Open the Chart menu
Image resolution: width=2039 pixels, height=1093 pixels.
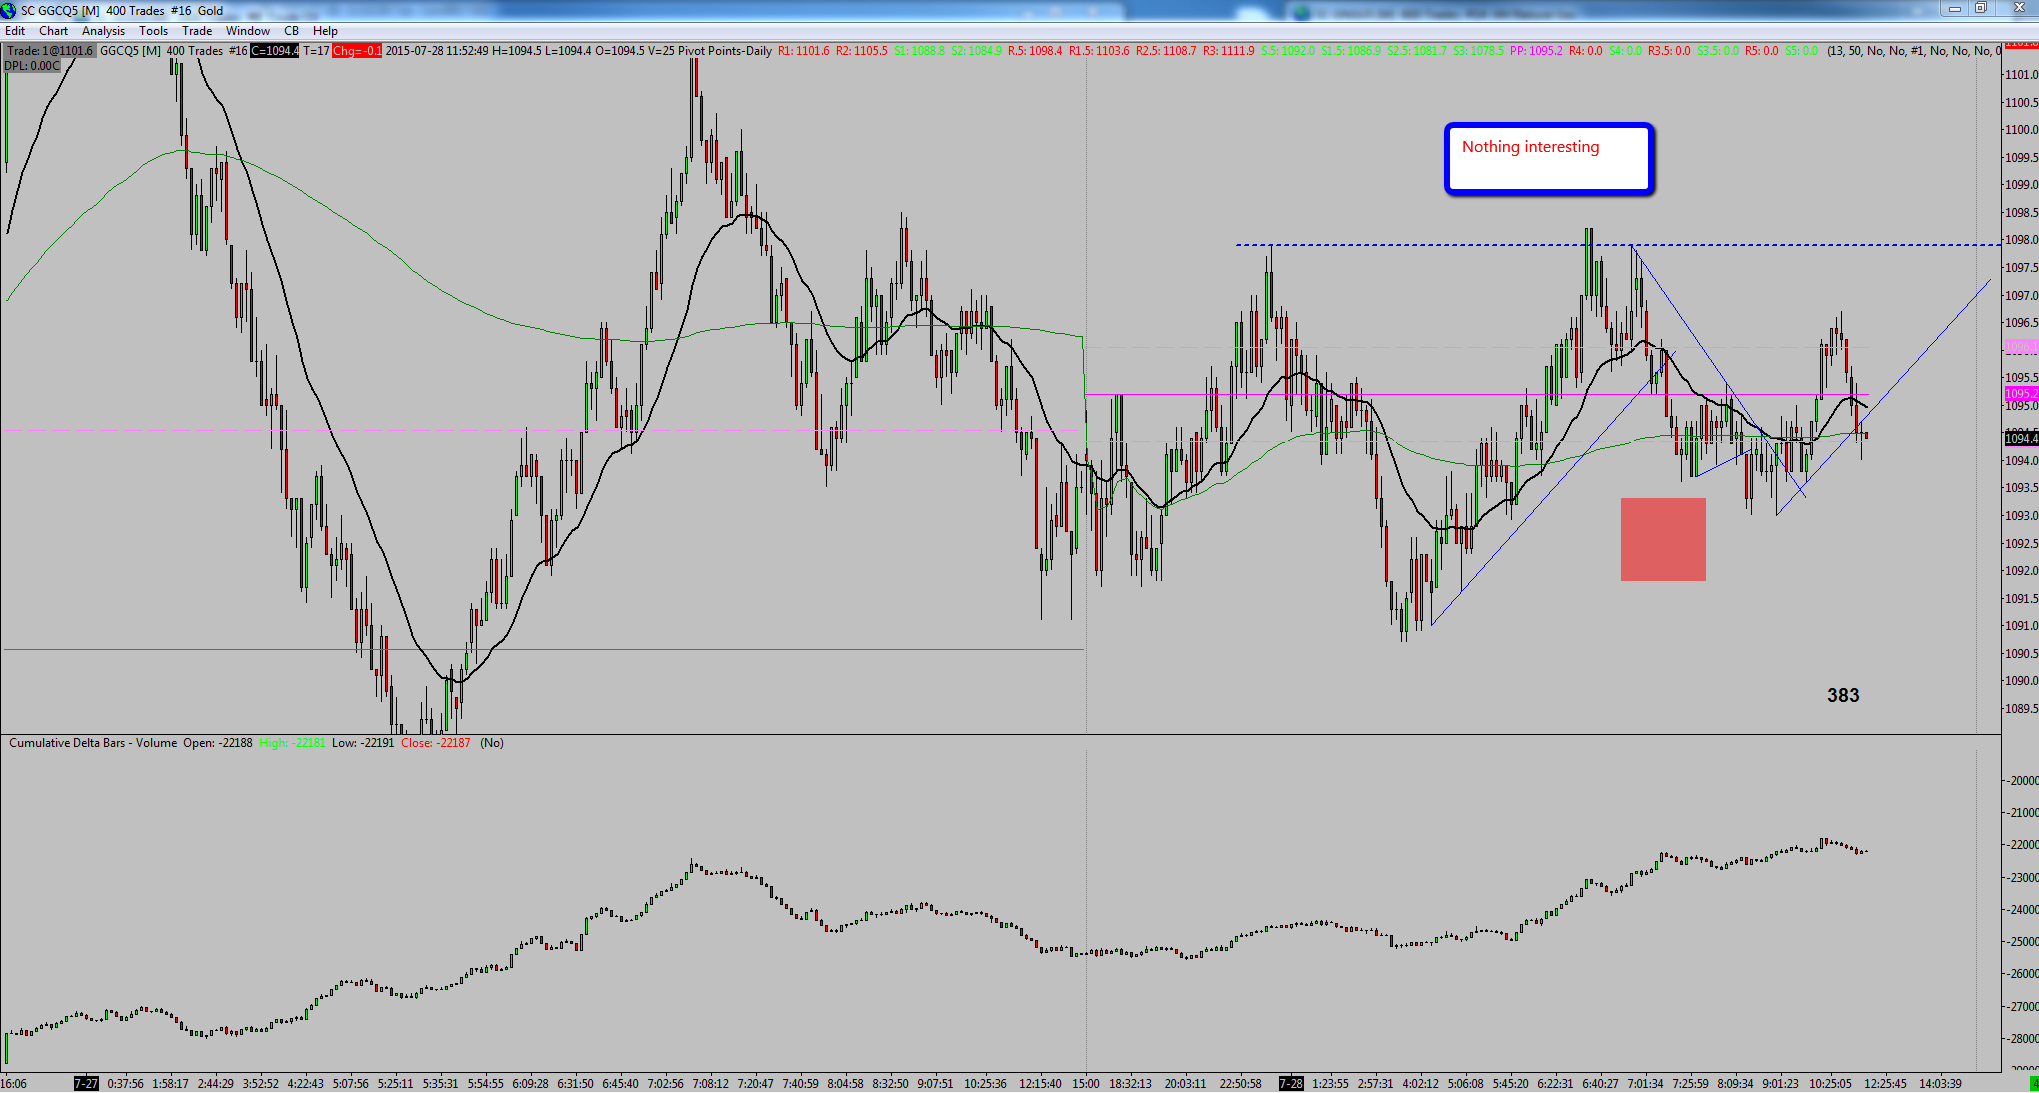tap(54, 31)
